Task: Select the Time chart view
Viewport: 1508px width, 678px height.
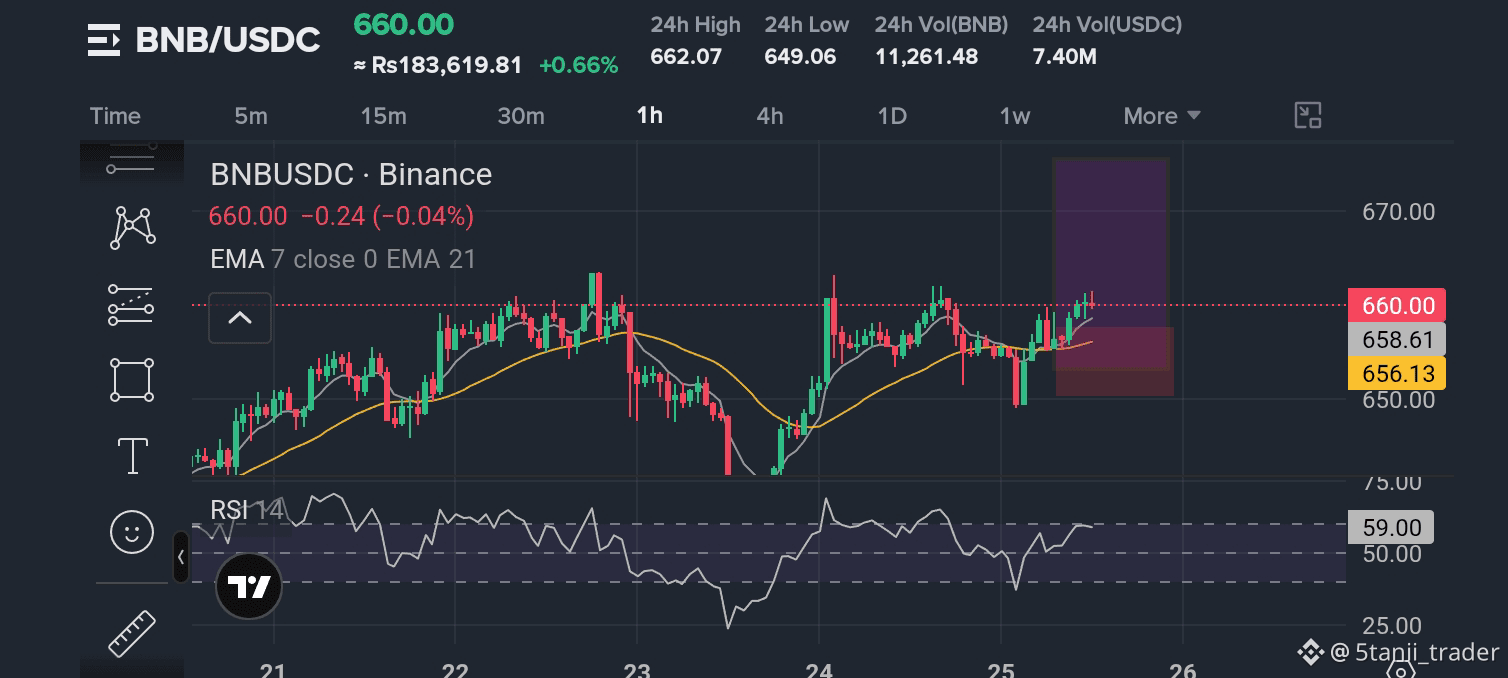Action: click(115, 116)
